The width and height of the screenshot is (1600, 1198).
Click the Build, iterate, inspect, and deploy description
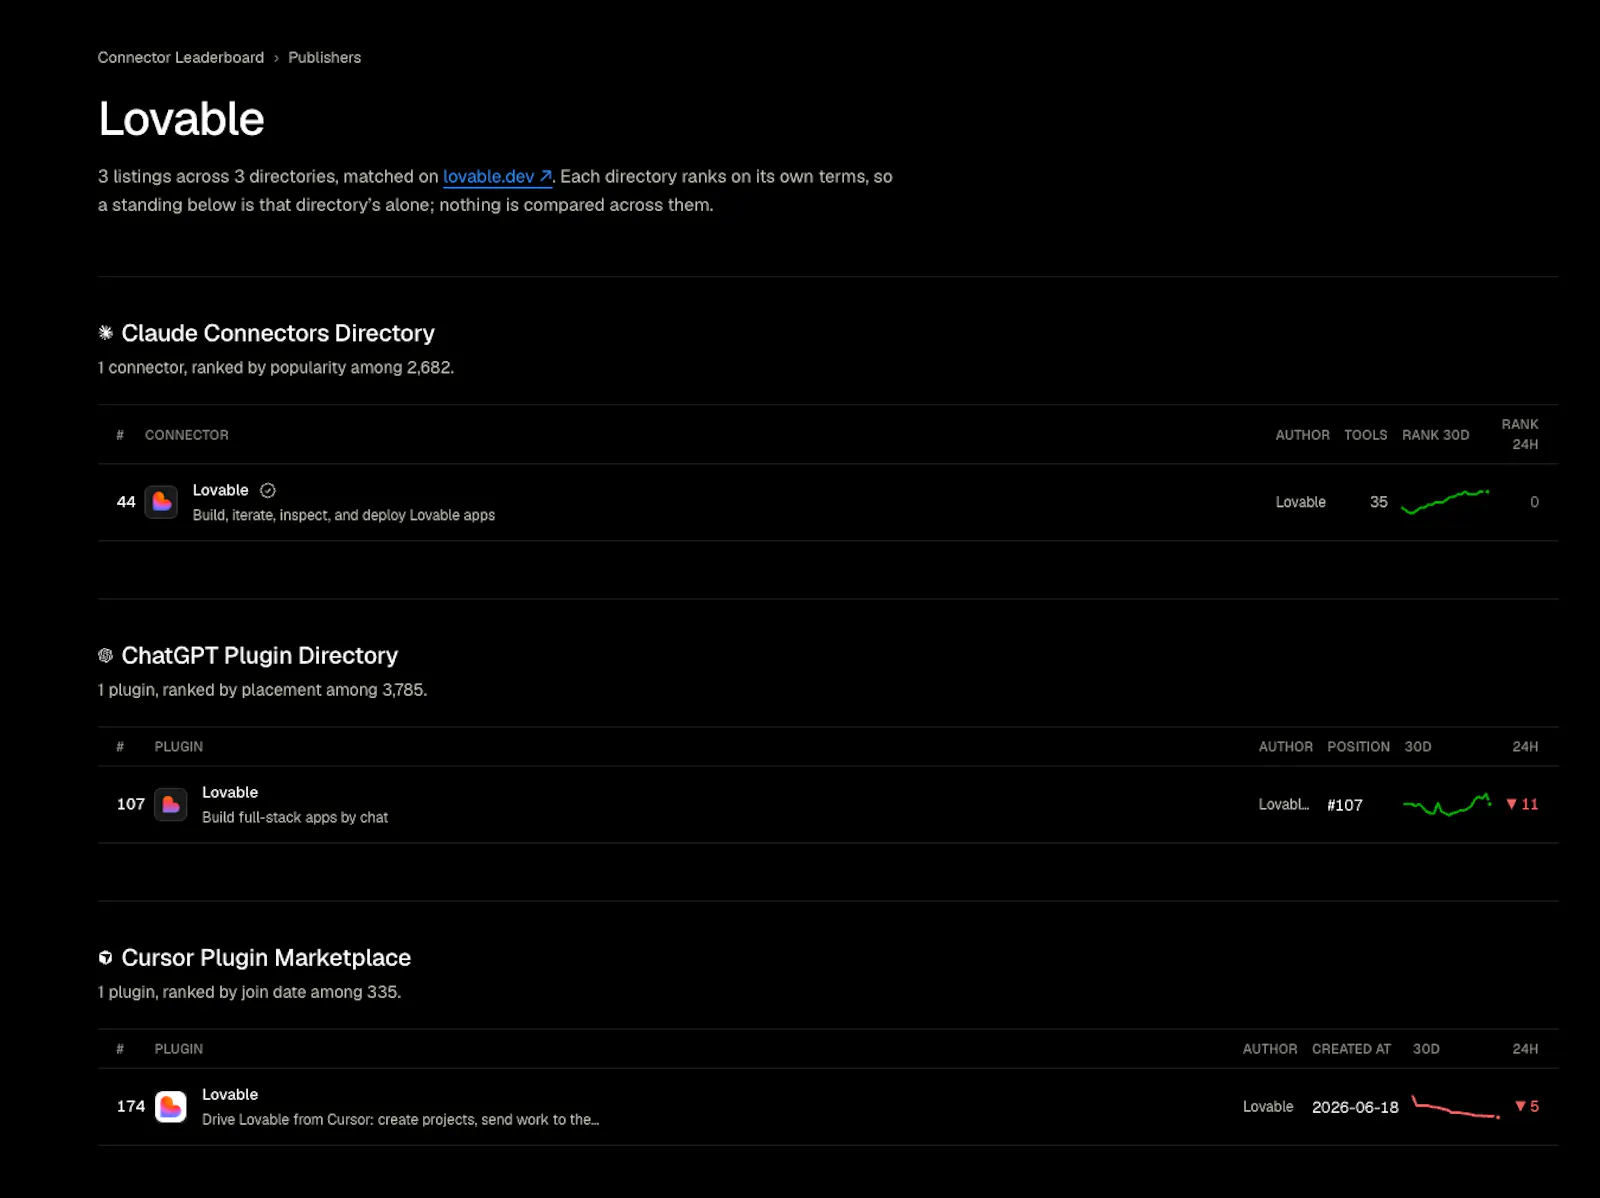pyautogui.click(x=344, y=515)
